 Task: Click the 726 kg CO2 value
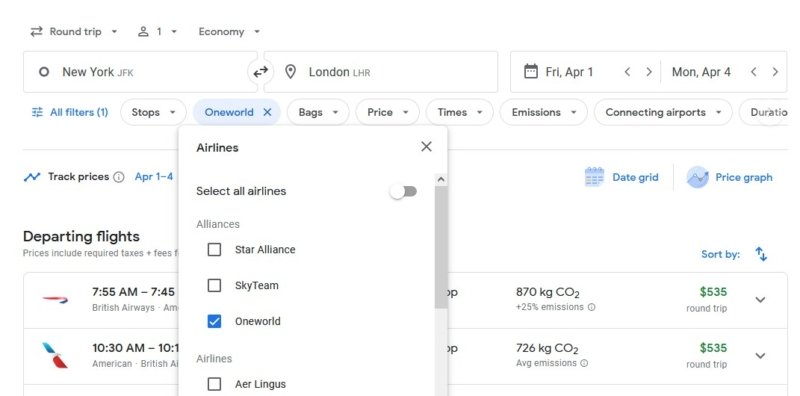(547, 349)
